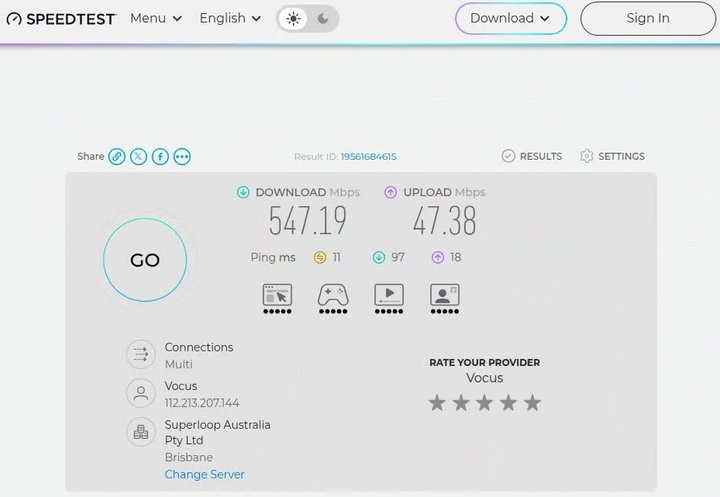Click the idle ping yellow icon
Viewport: 720px width, 497px height.
point(320,257)
